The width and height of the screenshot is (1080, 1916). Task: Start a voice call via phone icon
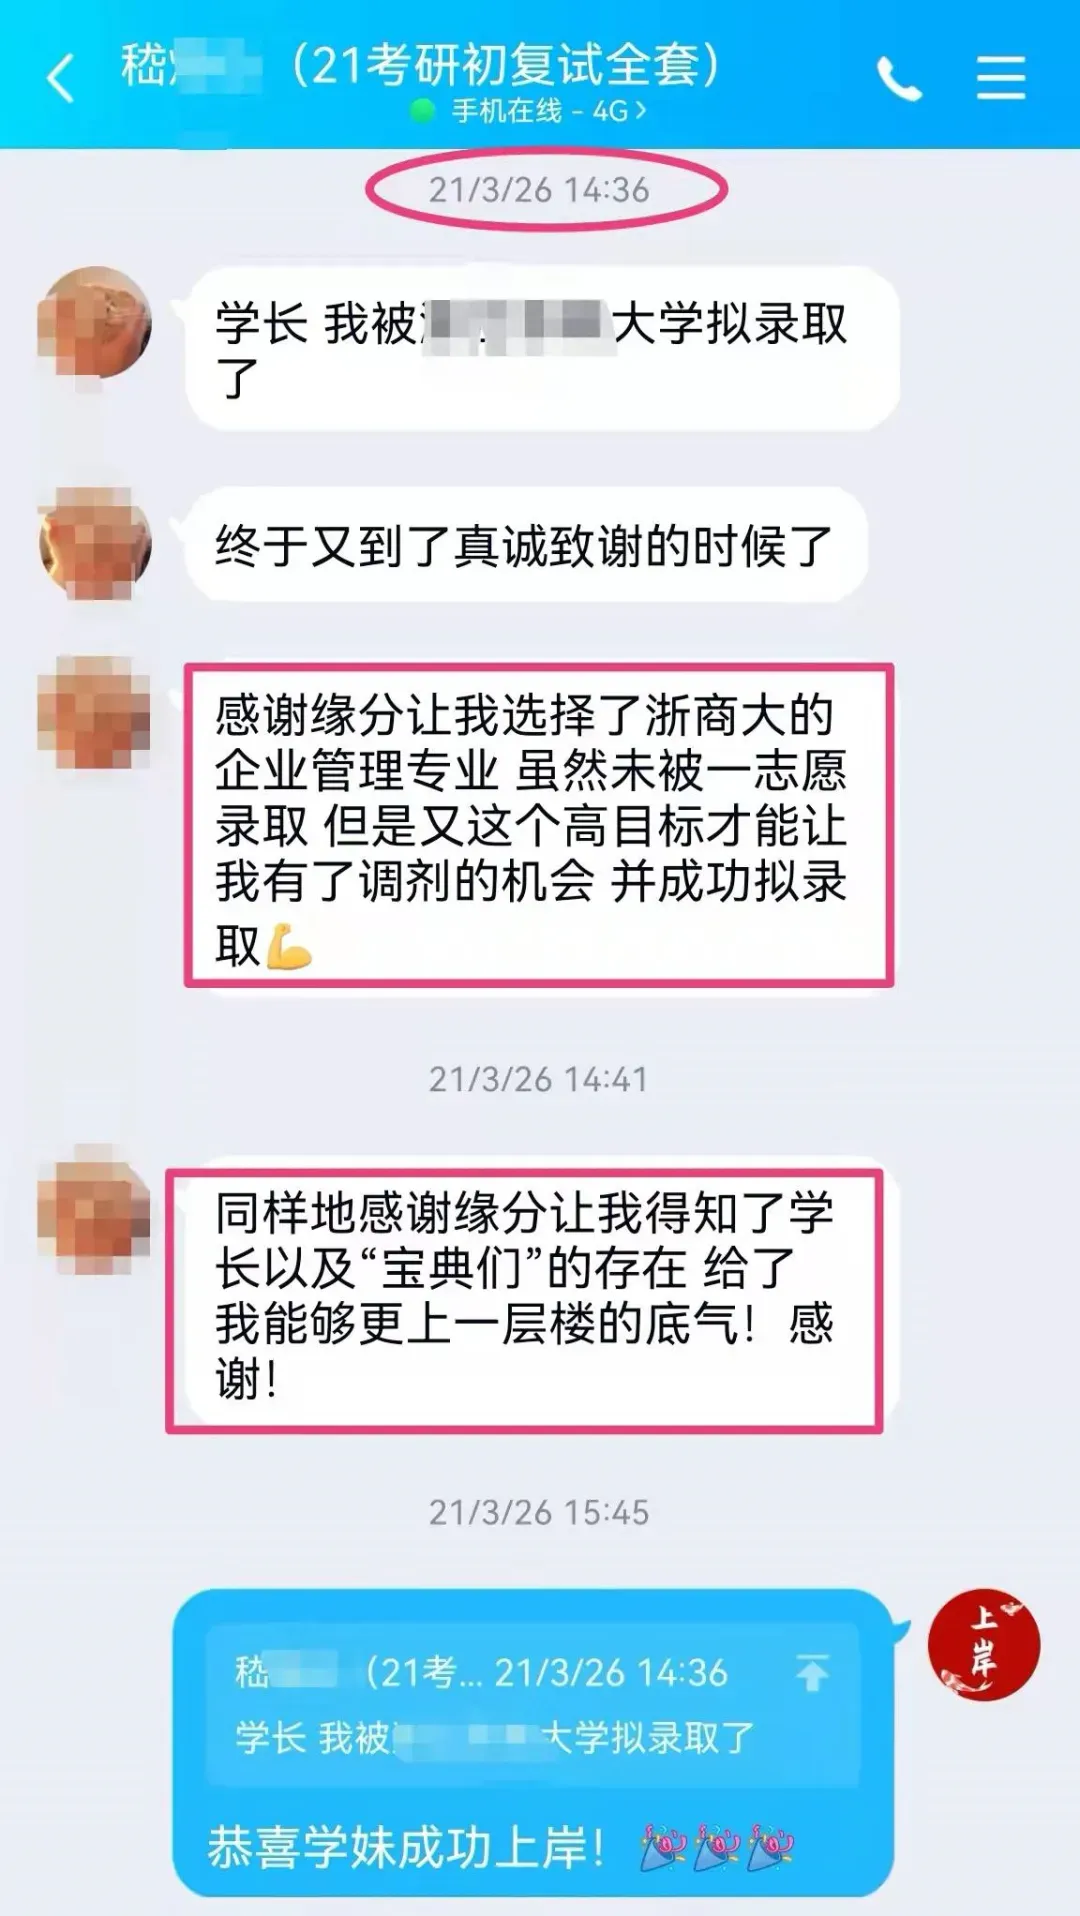coord(898,78)
